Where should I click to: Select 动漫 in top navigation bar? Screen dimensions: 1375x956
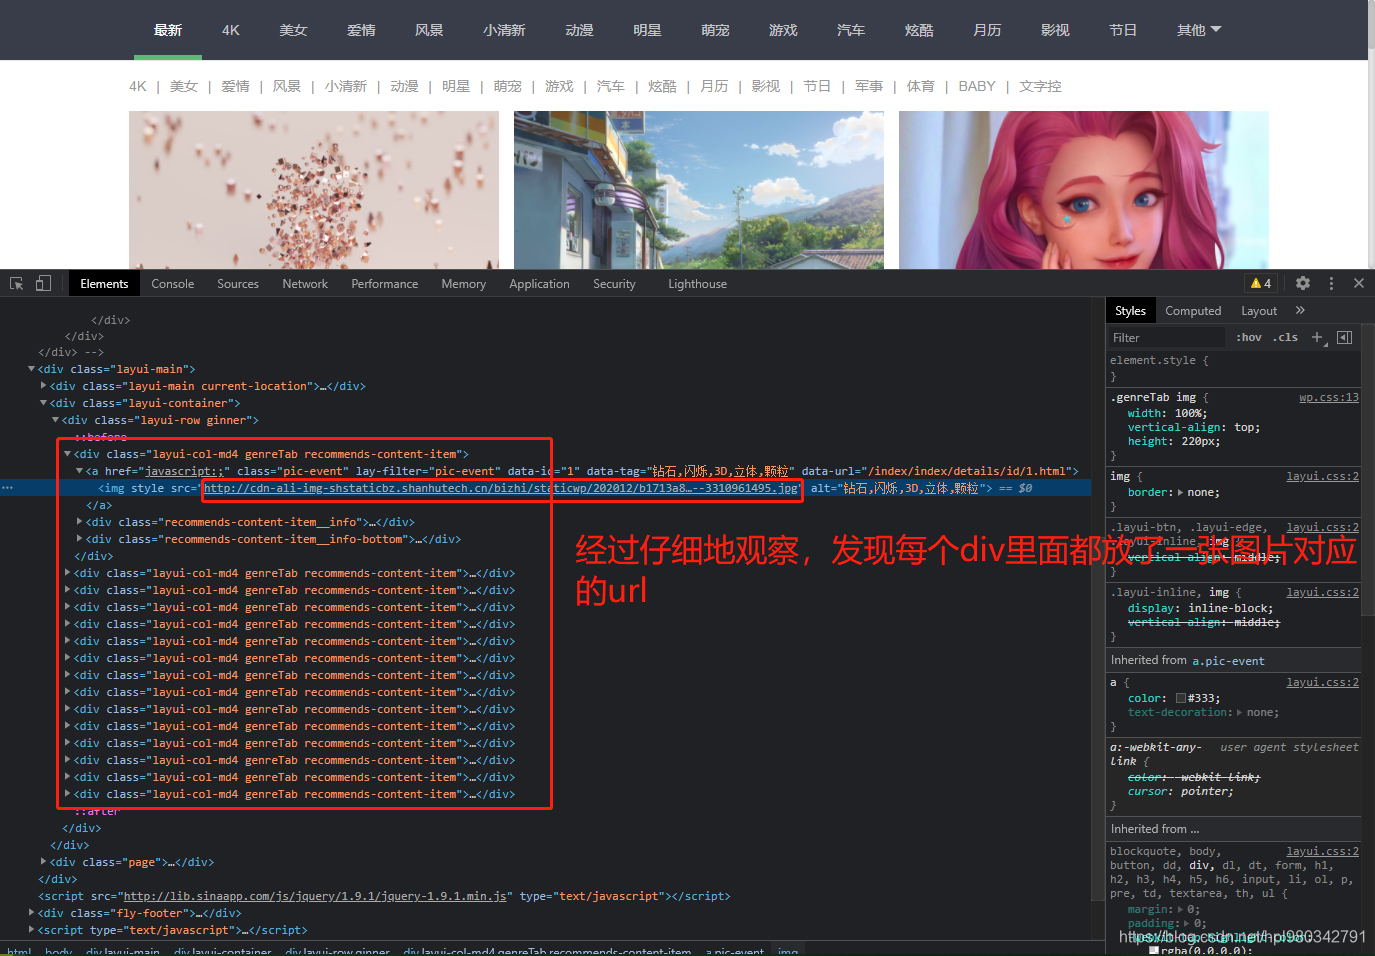pos(580,30)
